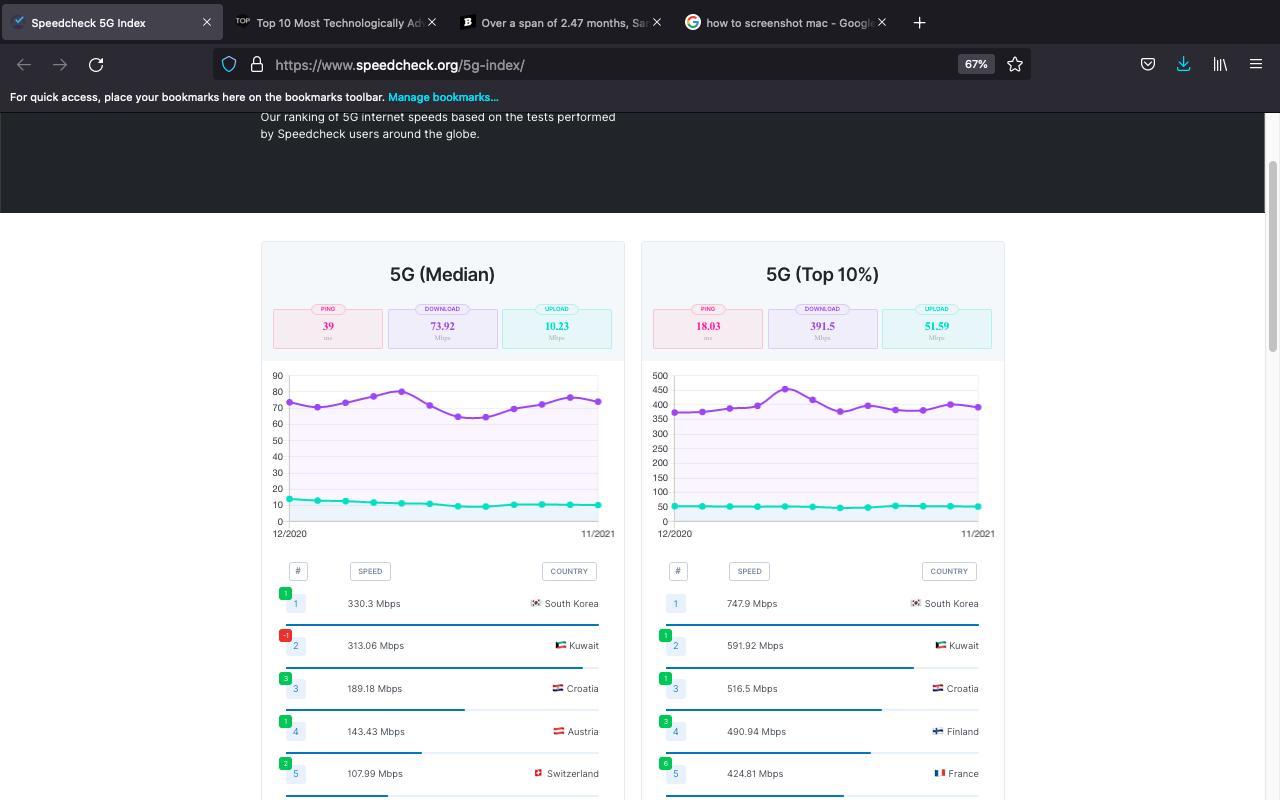Reload the current page
Screen dimensions: 1280x800
tap(96, 65)
